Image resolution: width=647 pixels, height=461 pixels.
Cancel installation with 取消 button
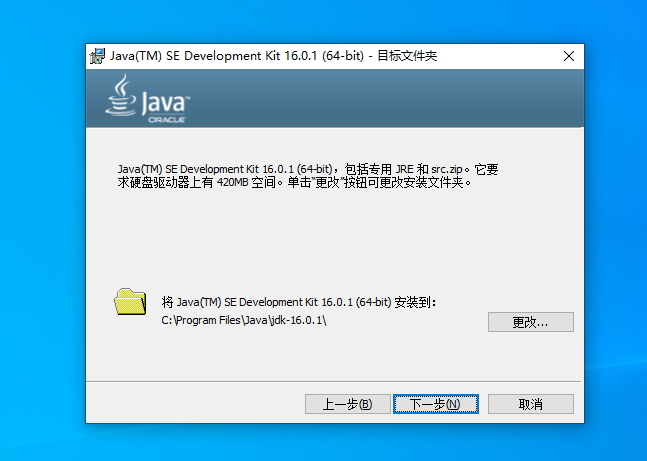pos(531,404)
